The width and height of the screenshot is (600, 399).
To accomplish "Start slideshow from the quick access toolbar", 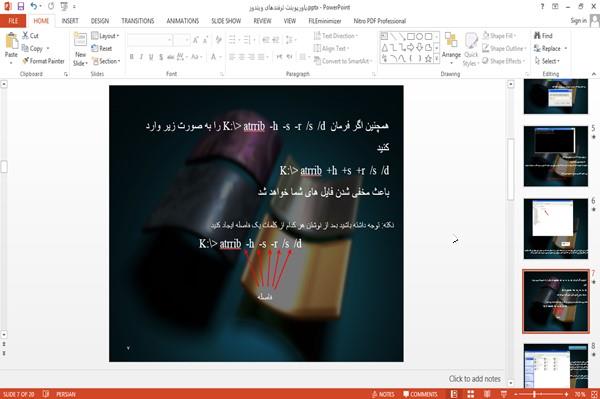I will (64, 7).
